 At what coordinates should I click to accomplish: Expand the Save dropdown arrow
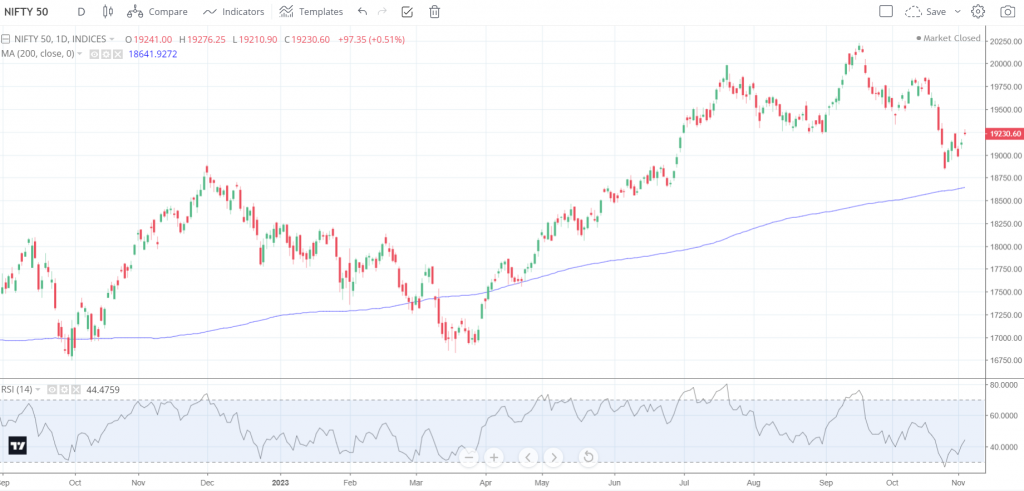(x=958, y=12)
